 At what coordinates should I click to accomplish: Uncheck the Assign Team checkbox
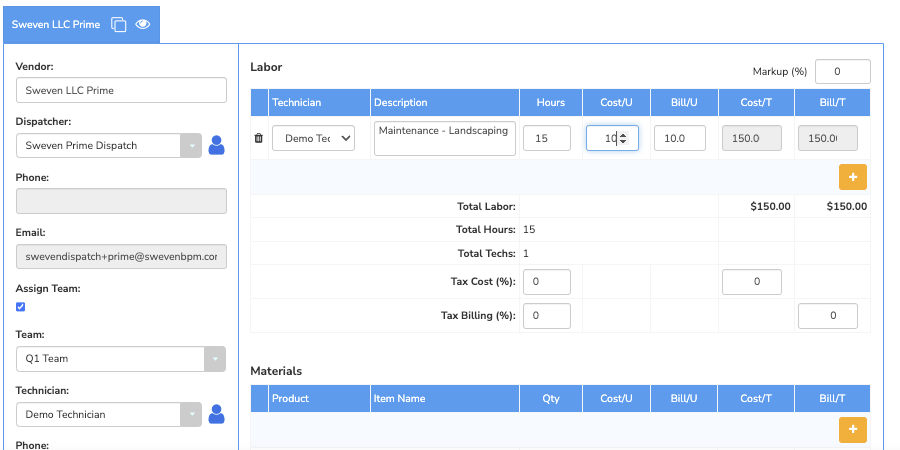click(21, 307)
